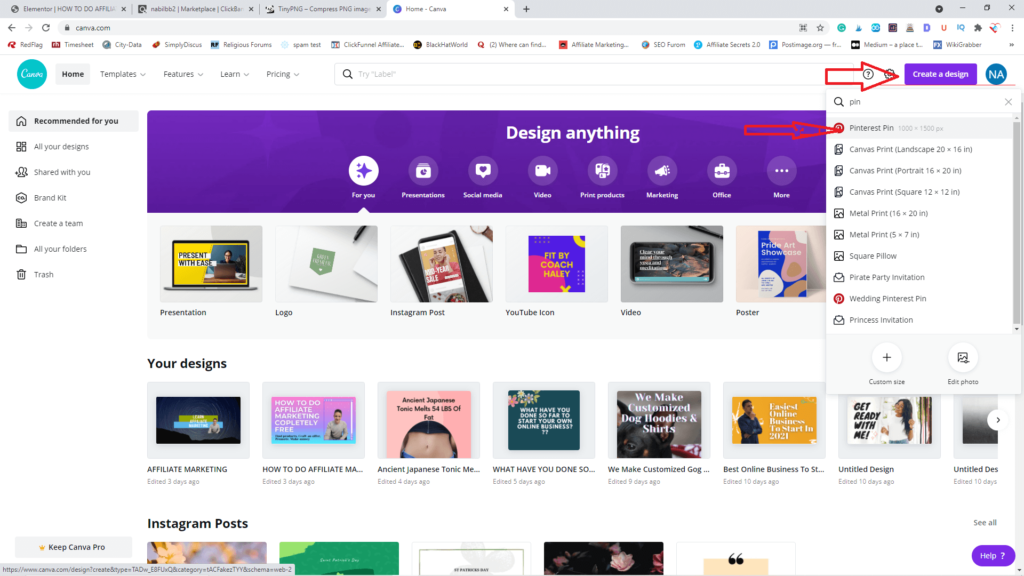
Task: Select the Print products category icon
Action: (602, 171)
